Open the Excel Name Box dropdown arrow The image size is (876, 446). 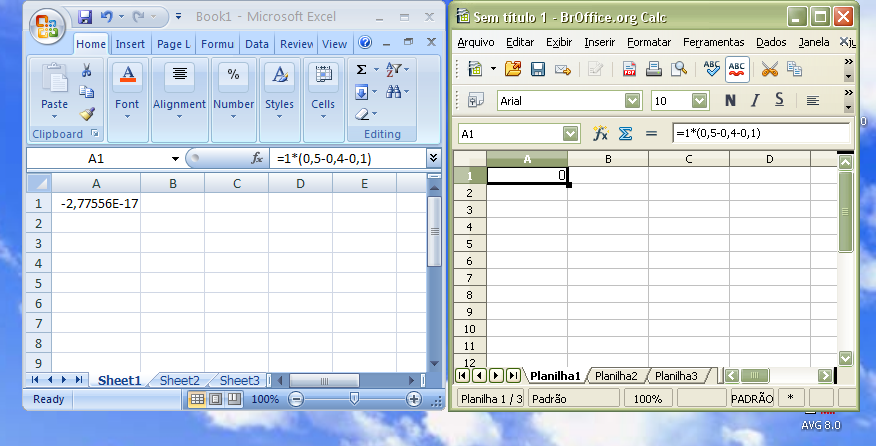click(175, 159)
